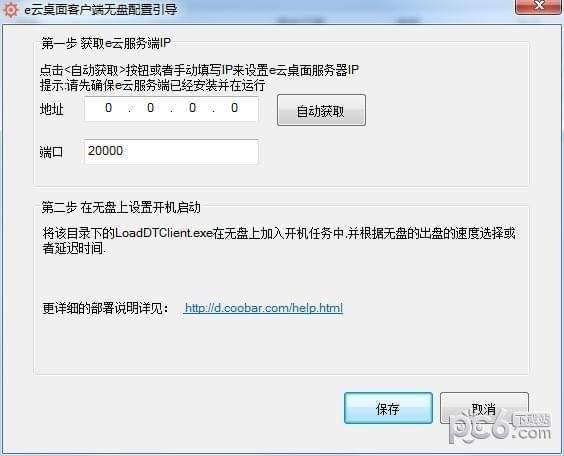Focus the 端口 field showing 20000
564x456 pixels.
(x=171, y=152)
